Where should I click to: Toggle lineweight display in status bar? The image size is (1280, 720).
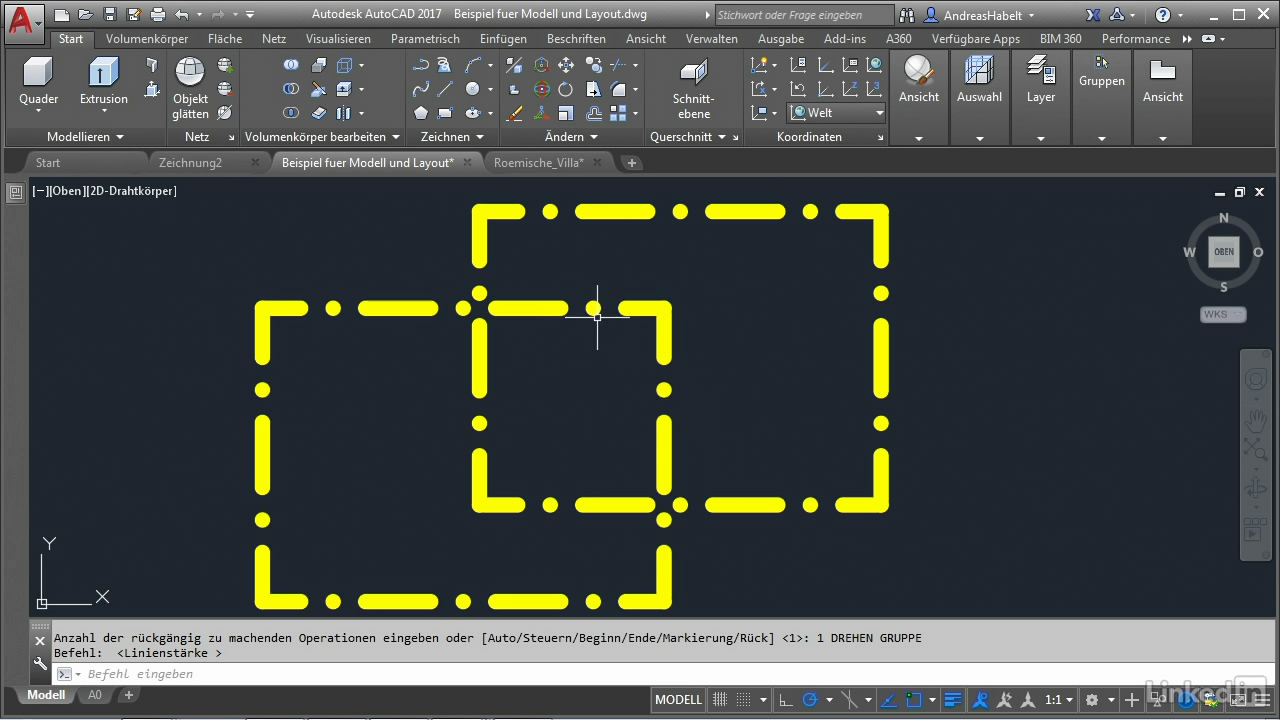[x=953, y=700]
